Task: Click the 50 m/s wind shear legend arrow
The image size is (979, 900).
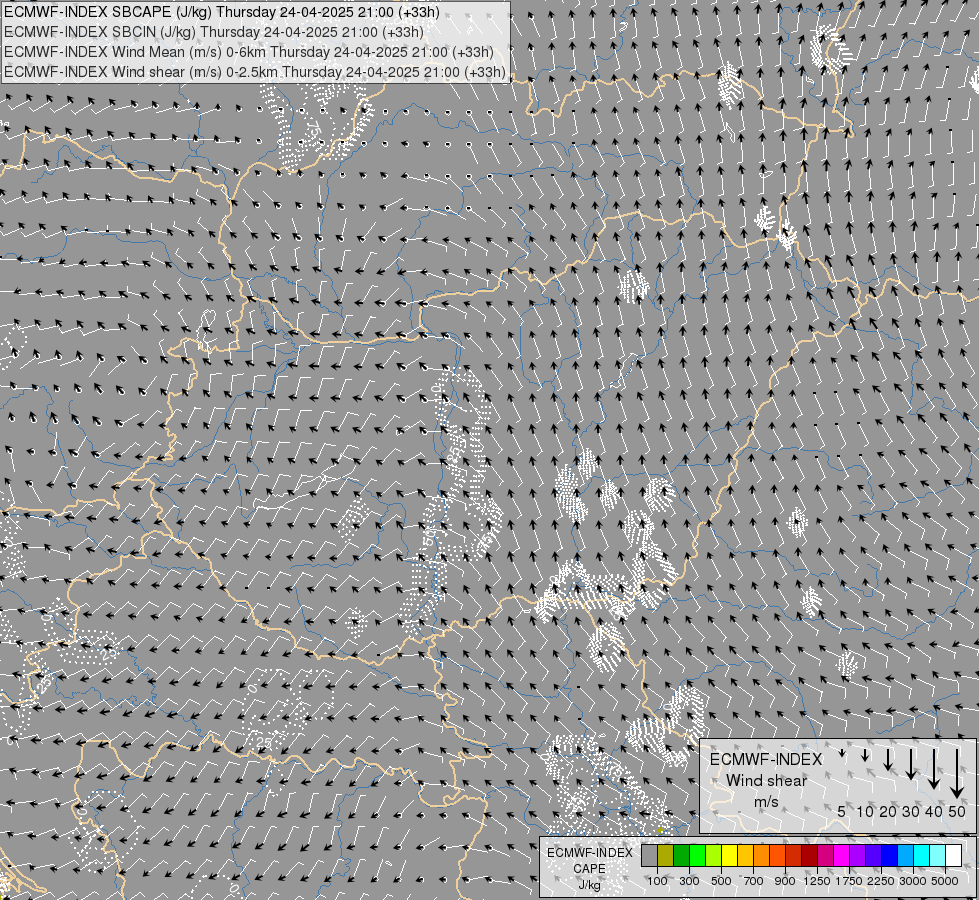Action: tap(957, 773)
